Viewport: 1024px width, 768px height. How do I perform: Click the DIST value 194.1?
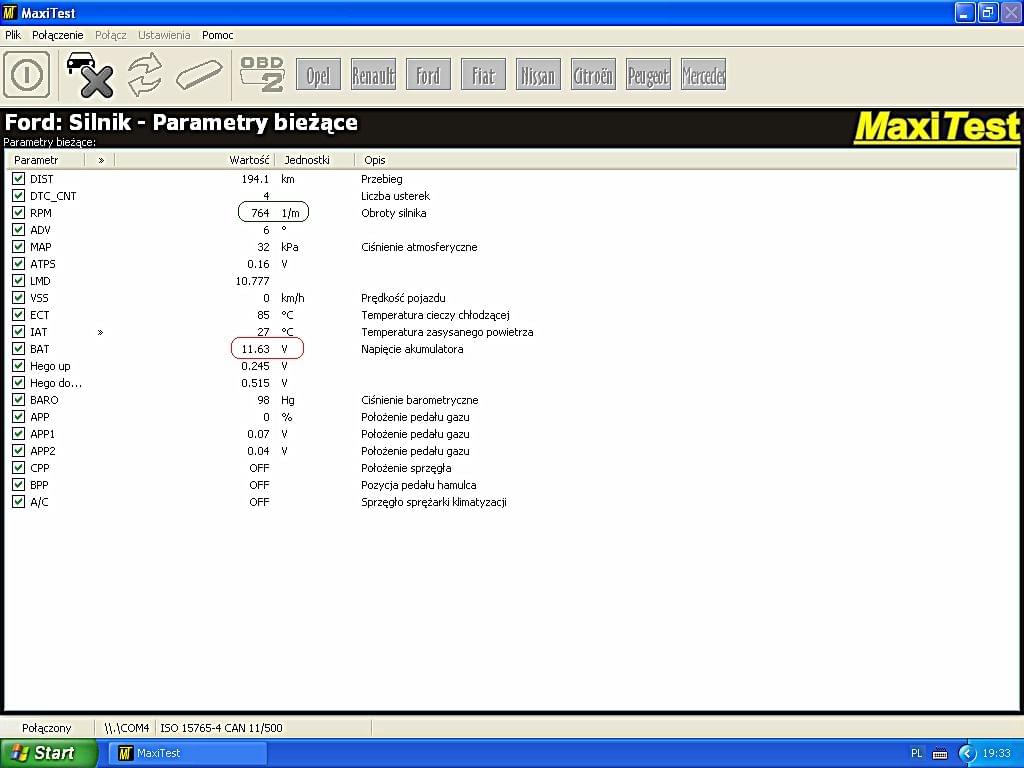click(255, 179)
